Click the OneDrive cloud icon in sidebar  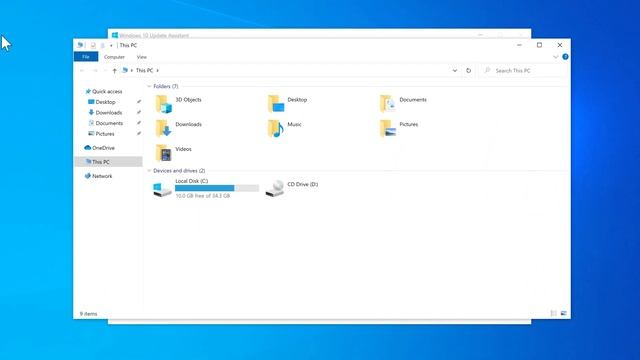[x=87, y=148]
